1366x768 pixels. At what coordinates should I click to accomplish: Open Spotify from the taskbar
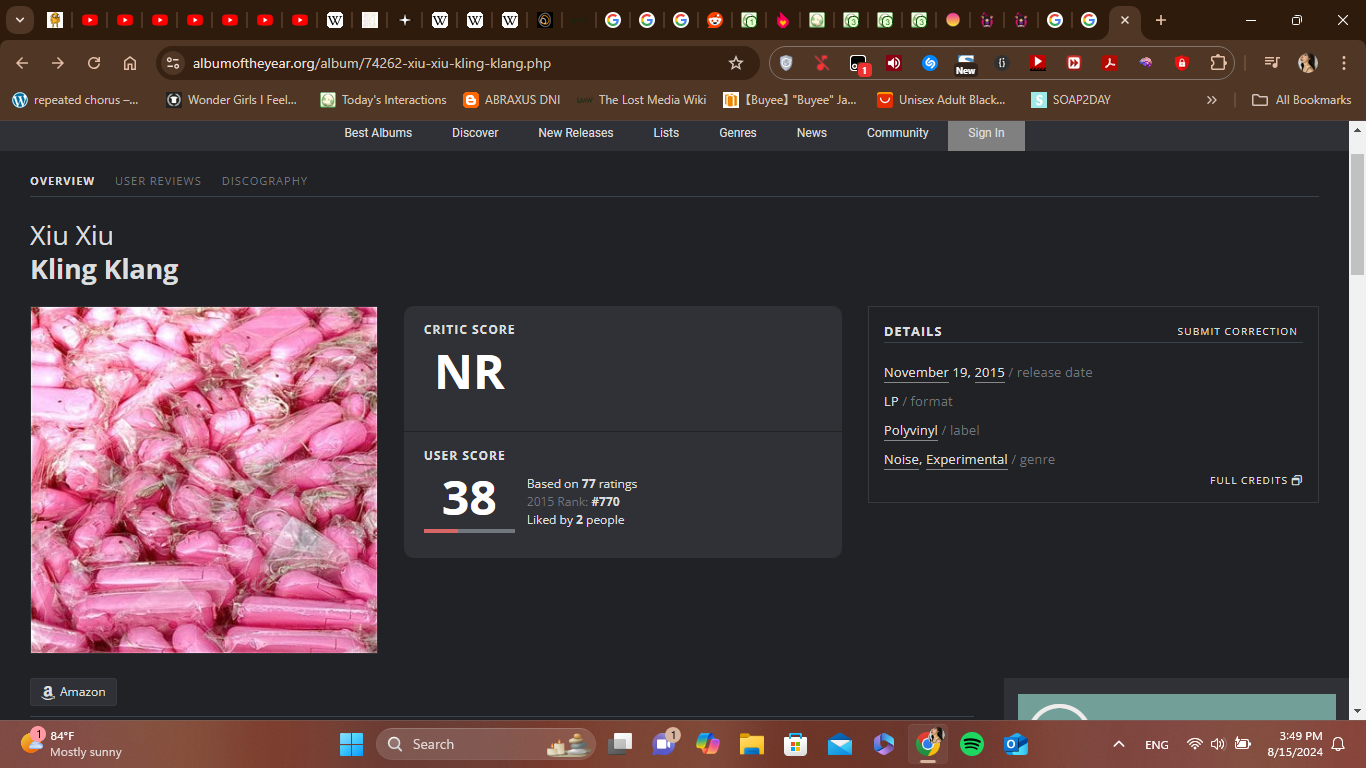[x=971, y=744]
